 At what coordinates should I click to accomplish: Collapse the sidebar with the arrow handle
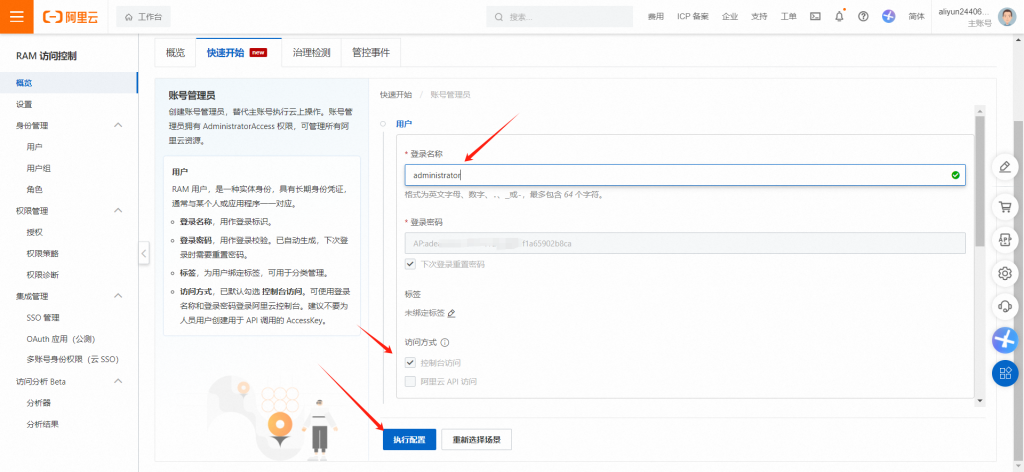point(144,253)
